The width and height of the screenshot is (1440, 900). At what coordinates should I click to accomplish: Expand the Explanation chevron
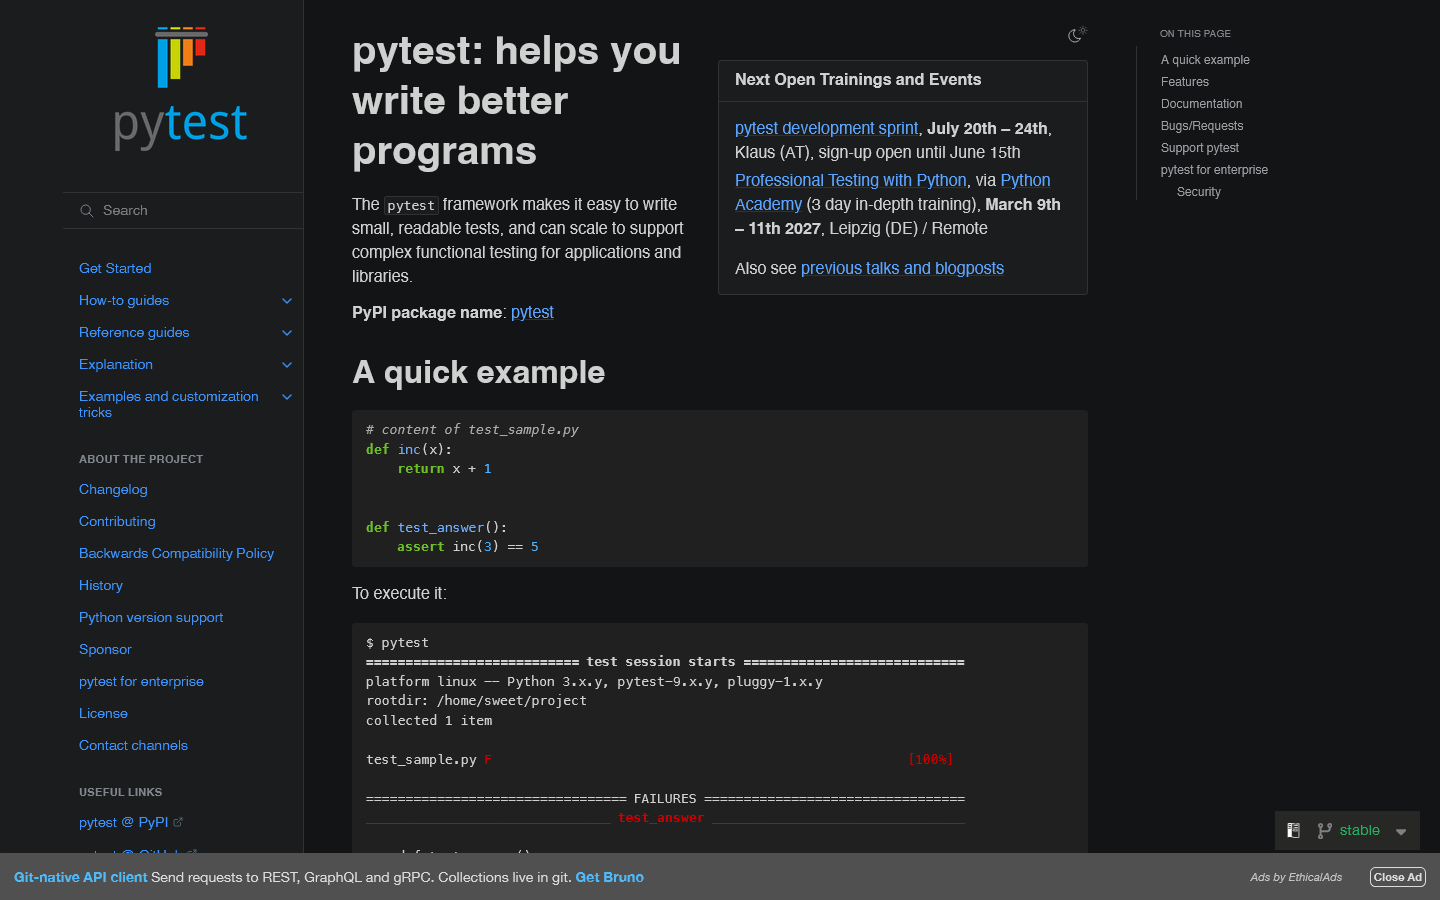click(287, 365)
